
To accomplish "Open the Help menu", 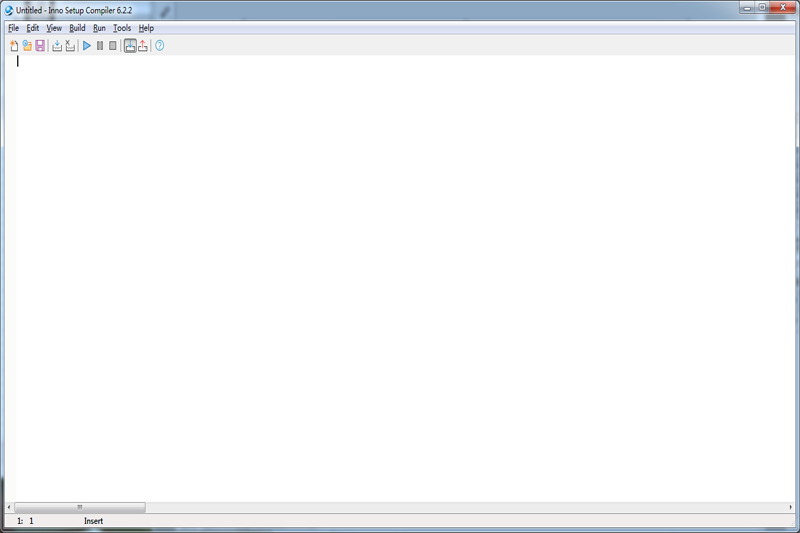I will (146, 28).
